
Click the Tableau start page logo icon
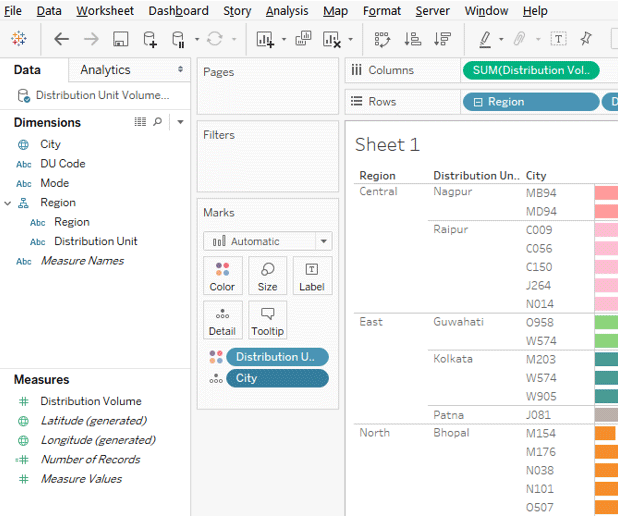(x=19, y=39)
